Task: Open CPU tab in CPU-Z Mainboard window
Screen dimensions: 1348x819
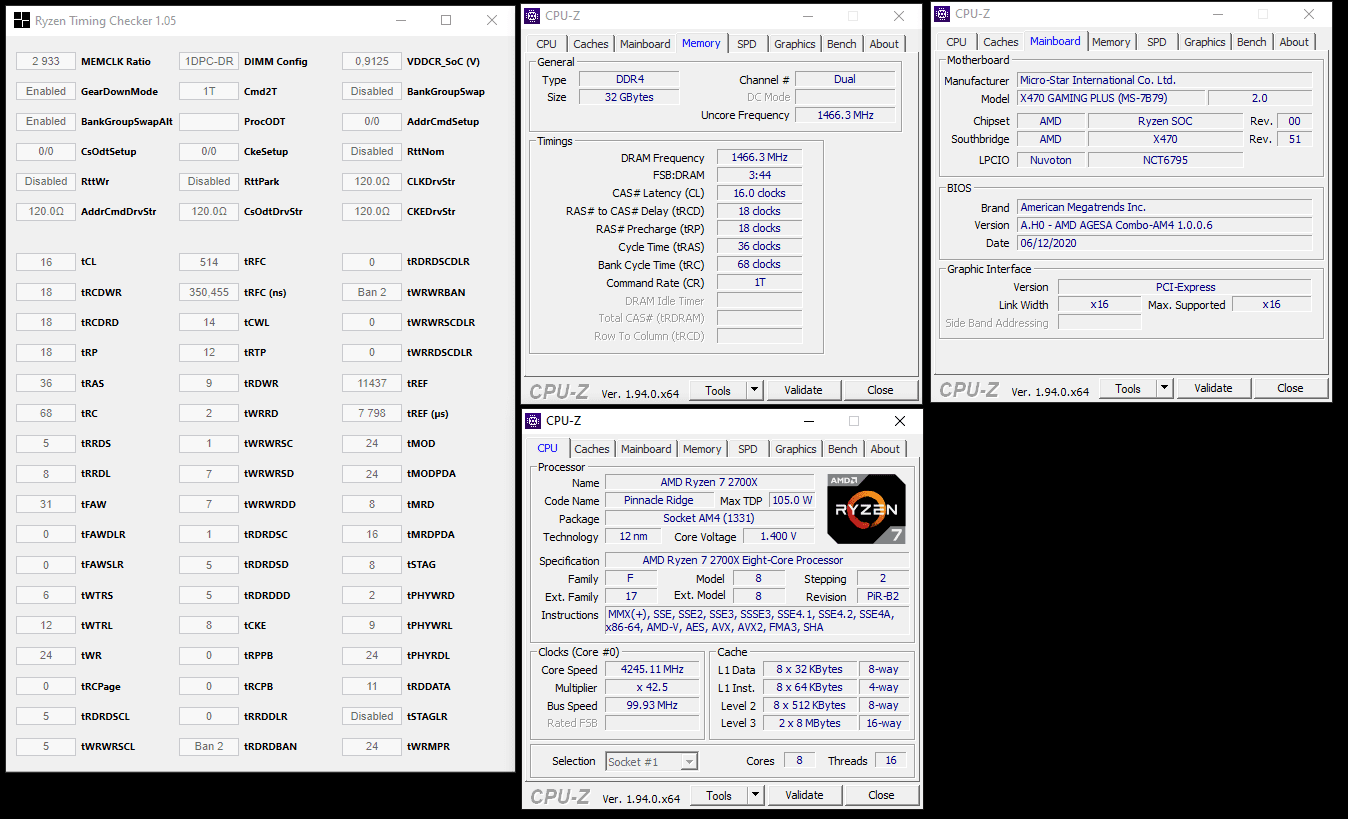Action: pos(957,42)
